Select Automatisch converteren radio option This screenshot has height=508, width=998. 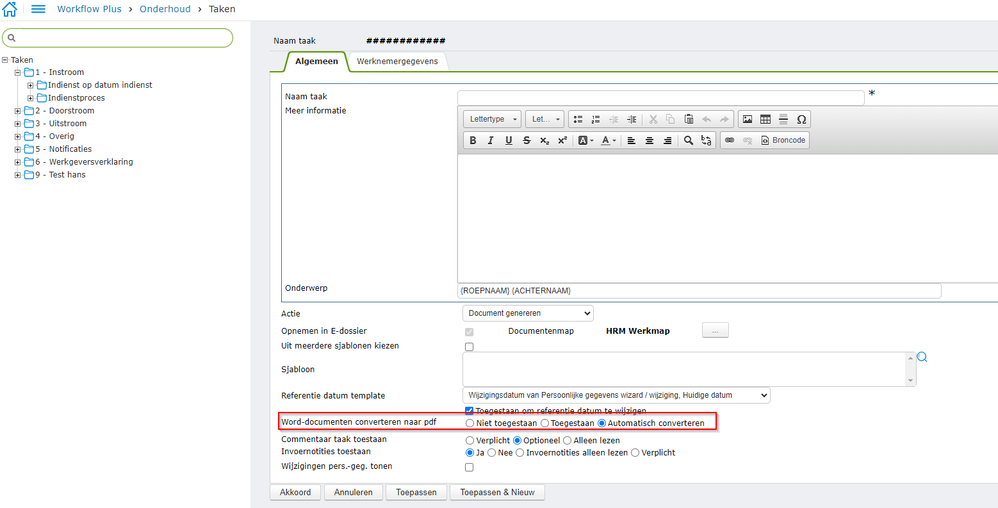click(601, 423)
